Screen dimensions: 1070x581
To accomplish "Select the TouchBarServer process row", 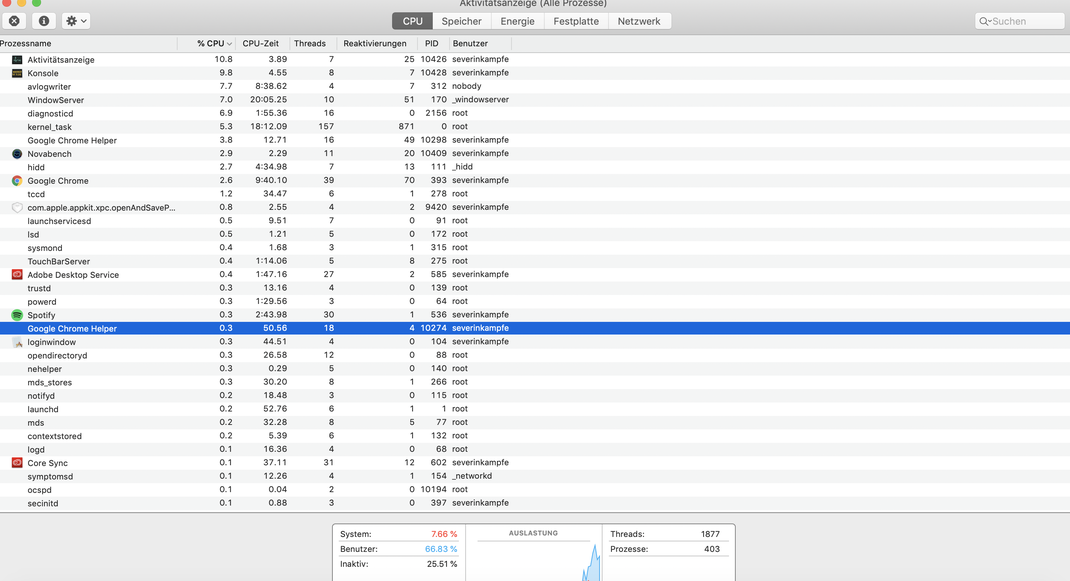I will [x=535, y=261].
